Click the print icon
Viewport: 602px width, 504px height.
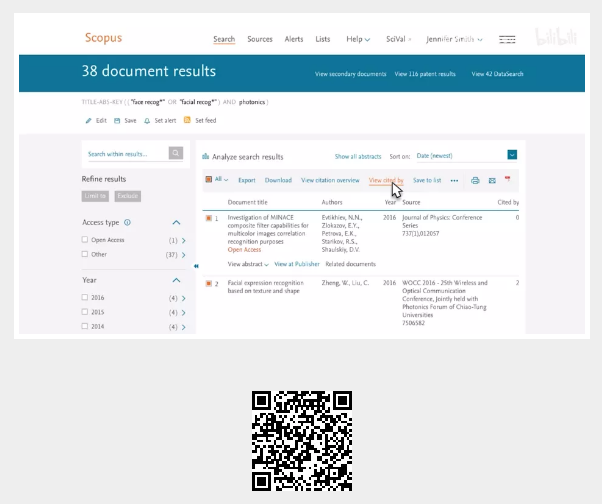[x=475, y=180]
